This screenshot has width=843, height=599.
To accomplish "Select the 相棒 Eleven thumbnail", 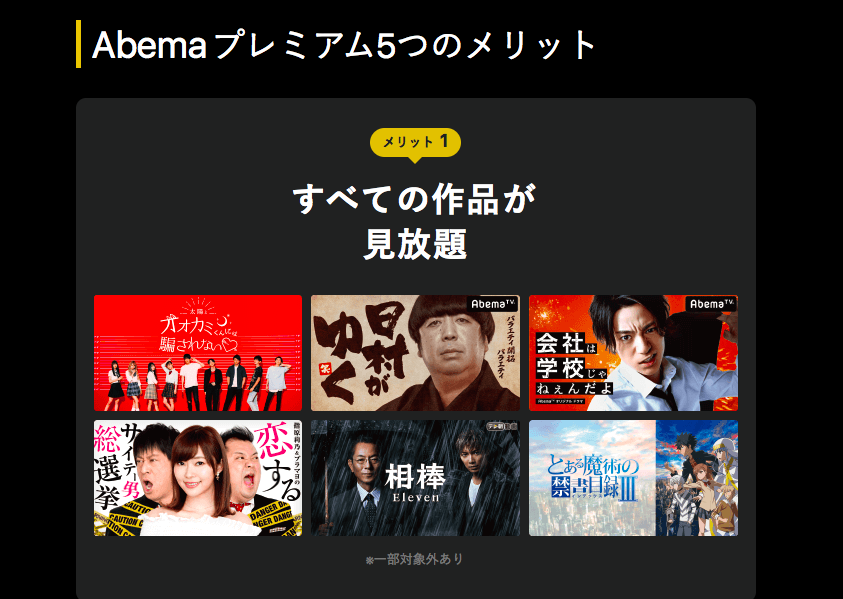I will tap(415, 478).
